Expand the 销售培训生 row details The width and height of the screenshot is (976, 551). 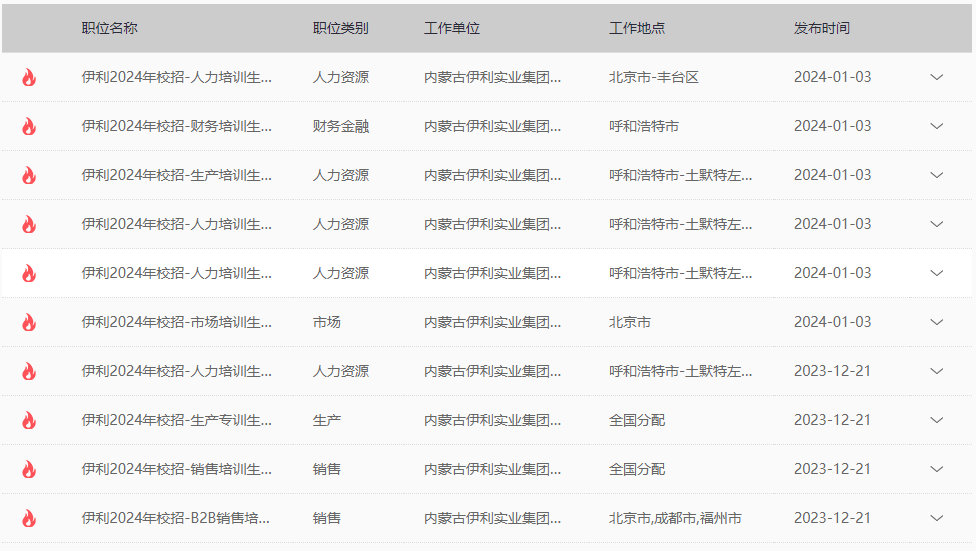(x=937, y=469)
